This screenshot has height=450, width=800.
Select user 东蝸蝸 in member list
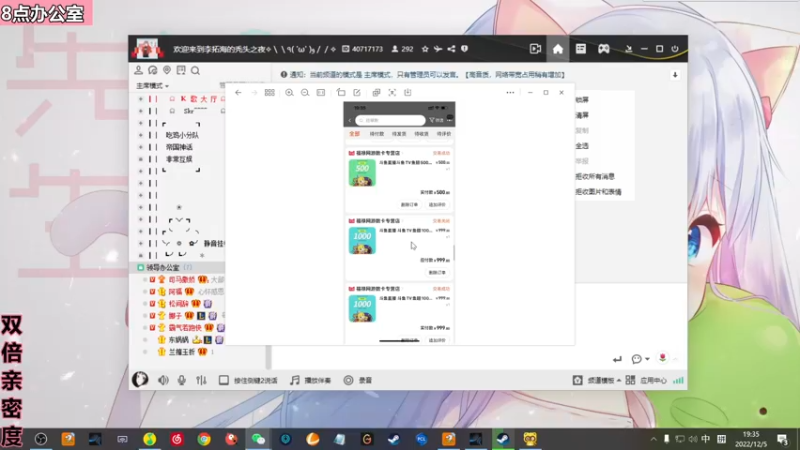pyautogui.click(x=179, y=340)
